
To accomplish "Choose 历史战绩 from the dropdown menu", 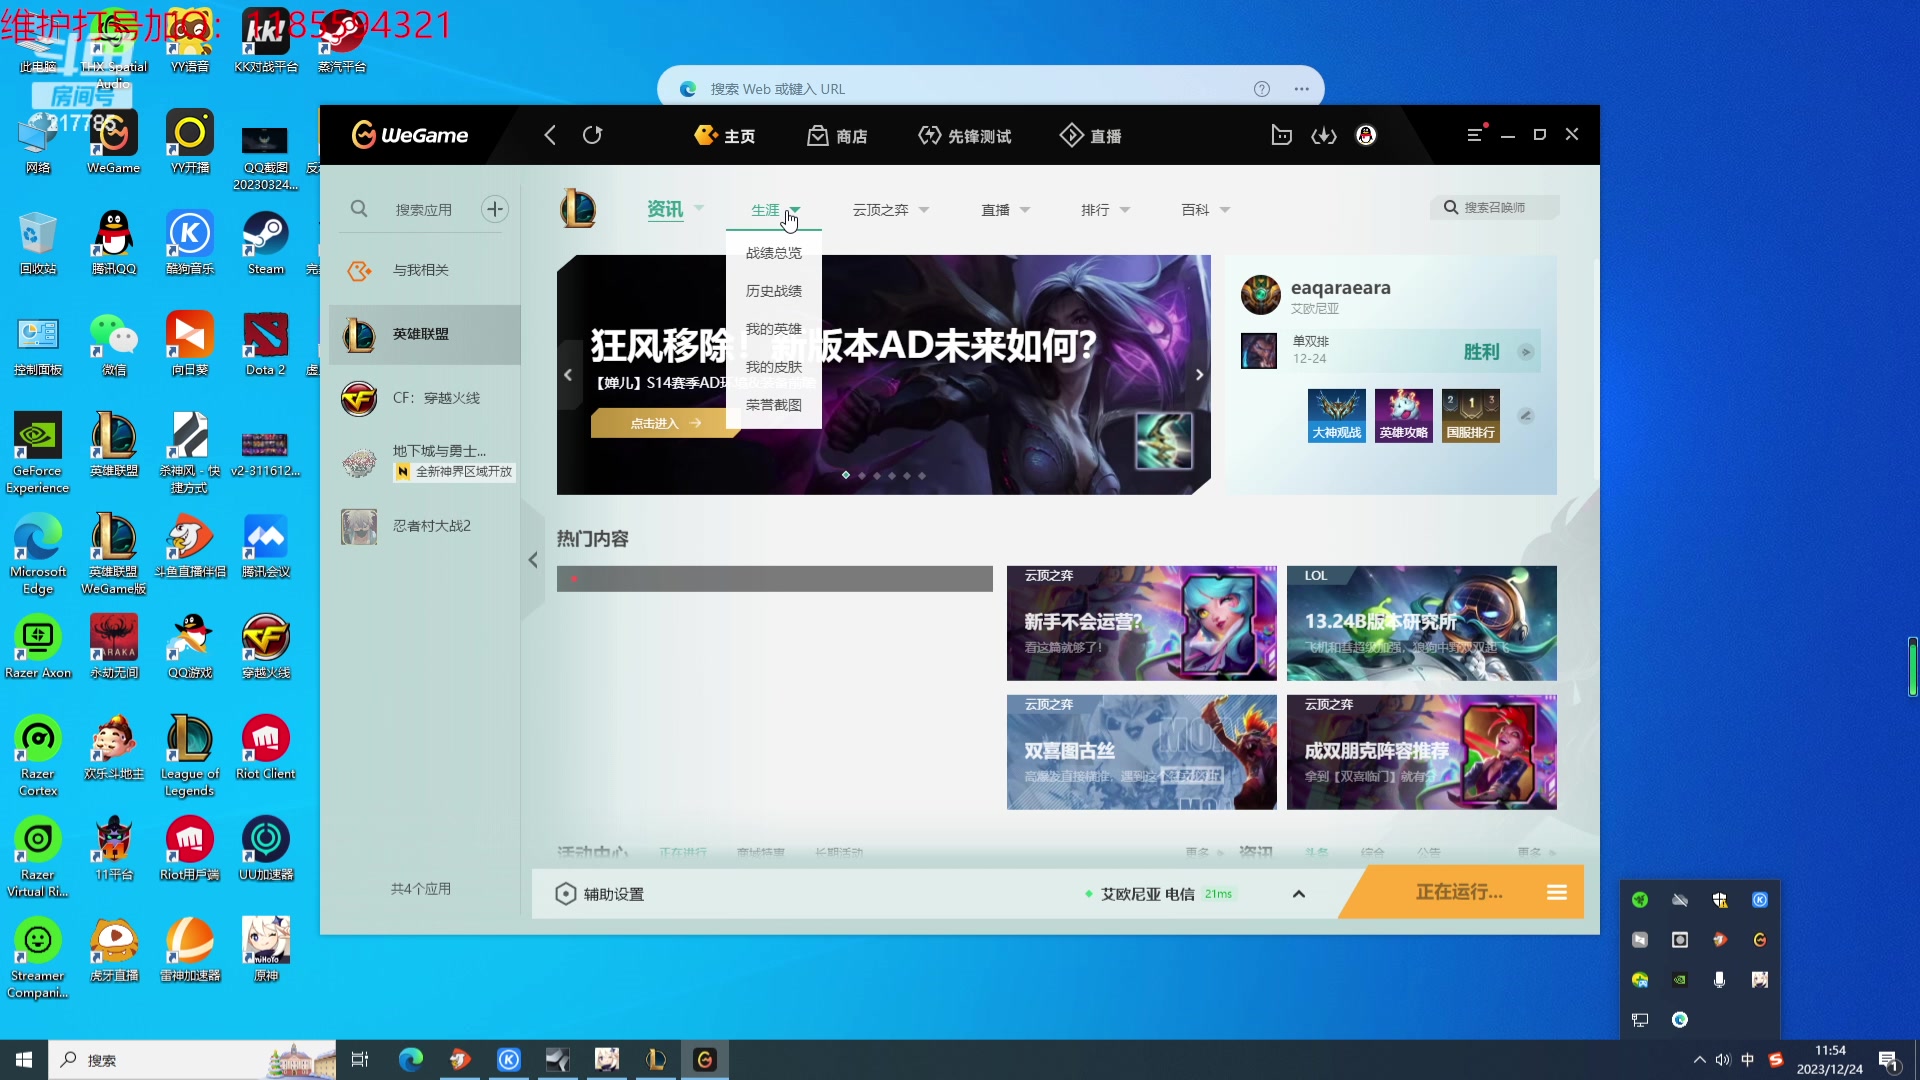I will click(774, 291).
